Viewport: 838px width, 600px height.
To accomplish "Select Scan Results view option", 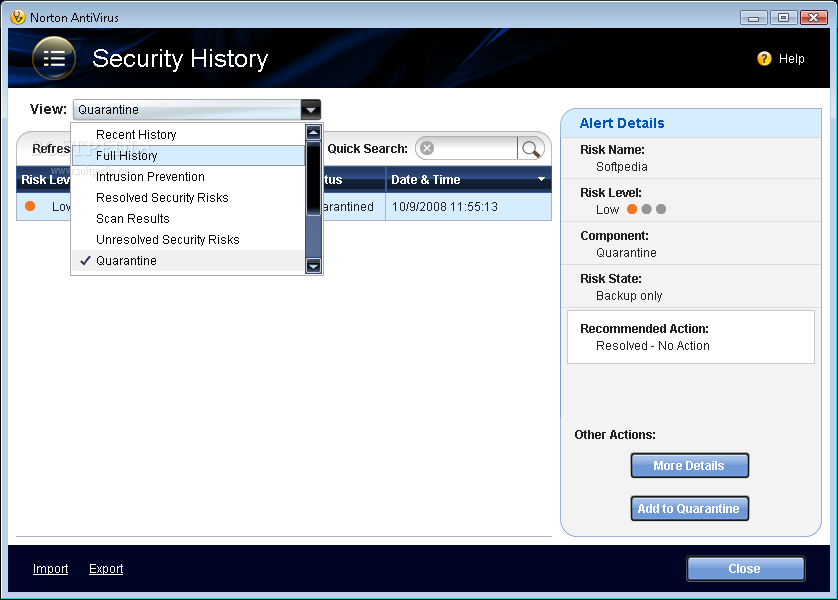I will click(188, 219).
